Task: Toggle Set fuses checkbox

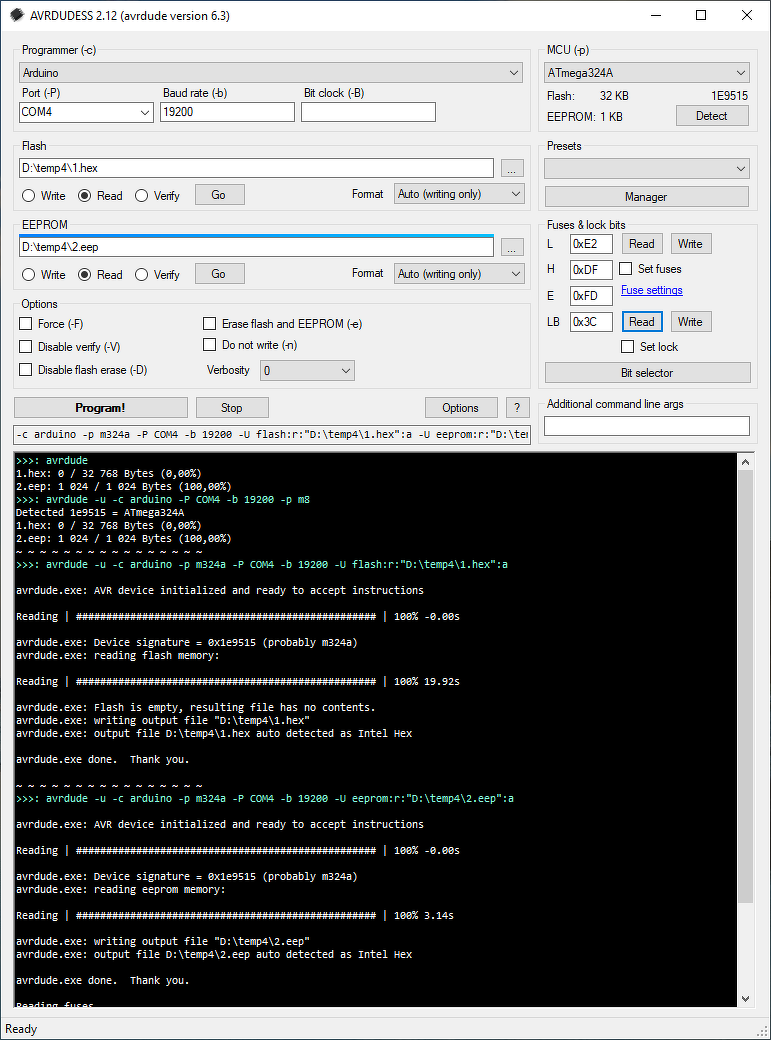Action: [626, 269]
